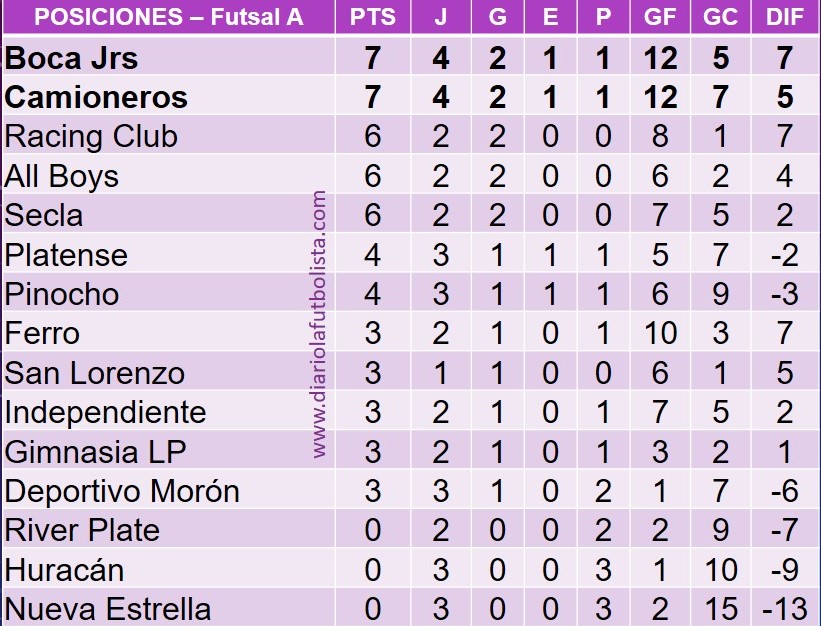
Task: Select Nueva Estrella's -13 DIF value
Action: pyautogui.click(x=784, y=610)
